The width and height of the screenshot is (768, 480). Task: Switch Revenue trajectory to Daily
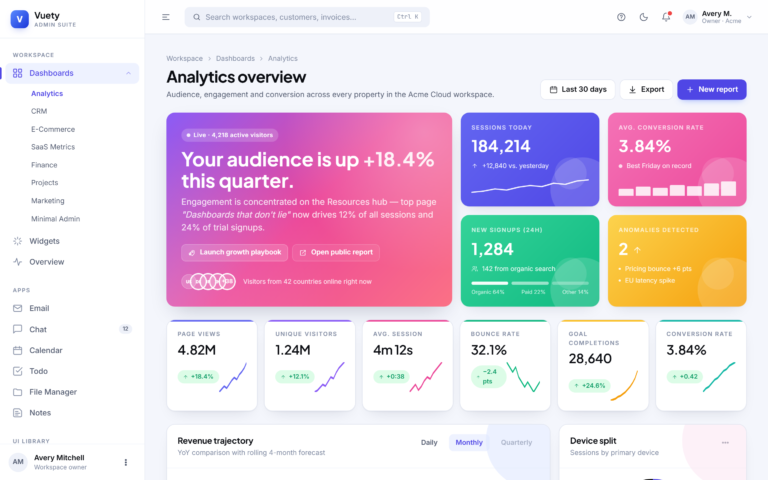[429, 443]
